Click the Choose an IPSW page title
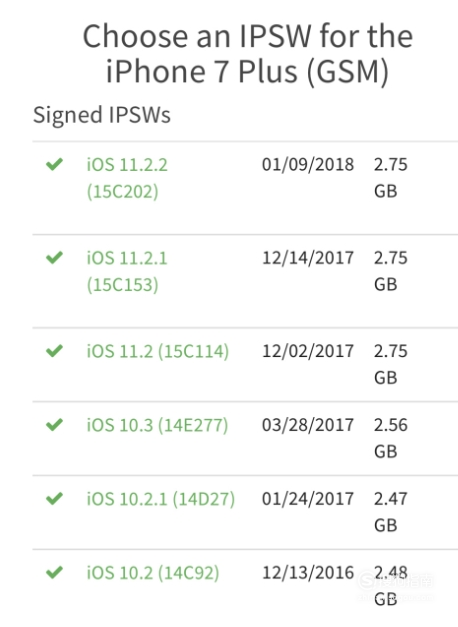This screenshot has width=458, height=627. [248, 54]
